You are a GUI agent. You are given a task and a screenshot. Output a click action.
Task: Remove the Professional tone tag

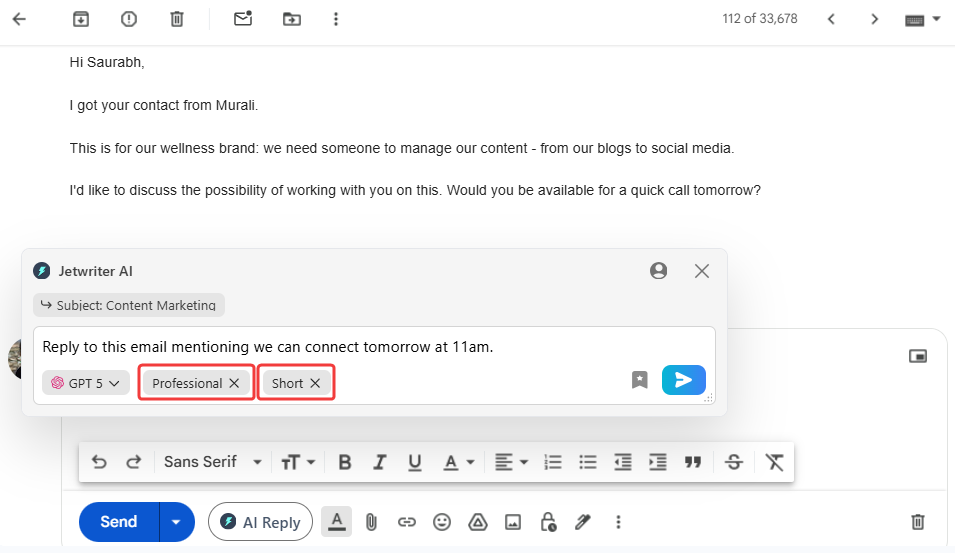coord(234,383)
